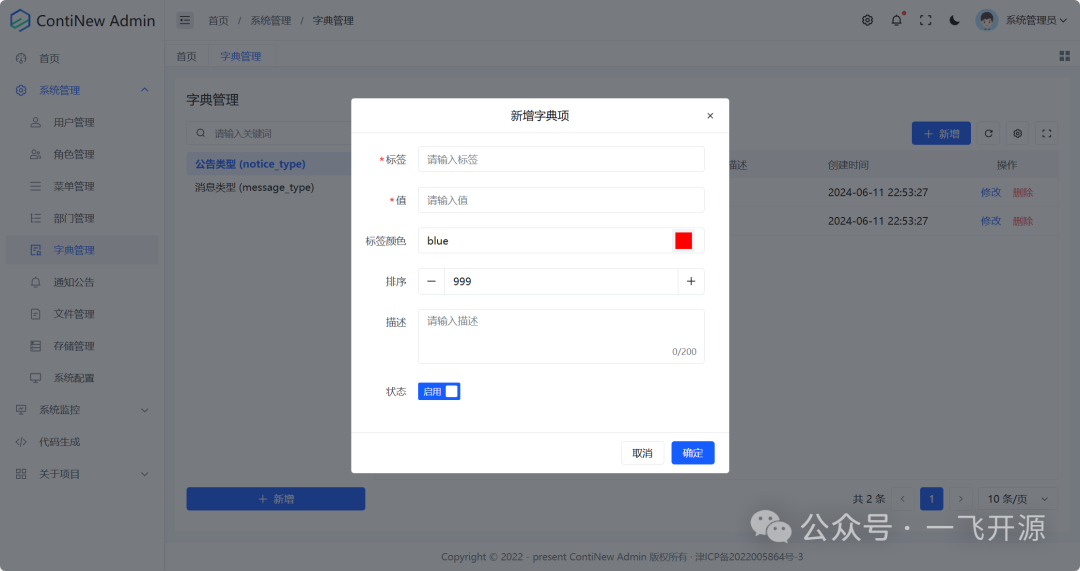The width and height of the screenshot is (1080, 571).
Task: Click the search icon in the keyword field
Action: pyautogui.click(x=200, y=133)
